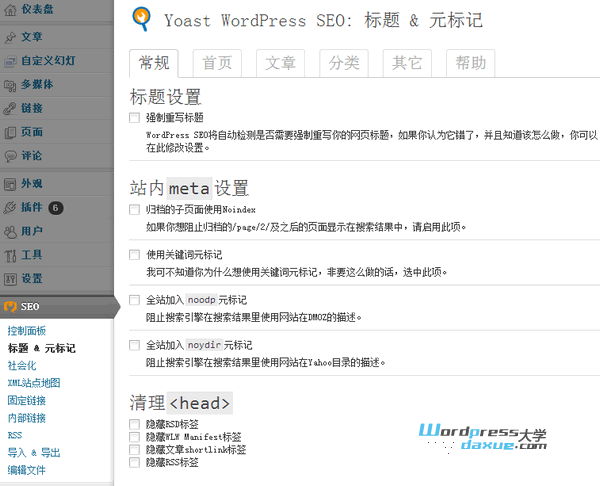600x486 pixels.
Task: Open the 帮助 tab
Action: (471, 63)
